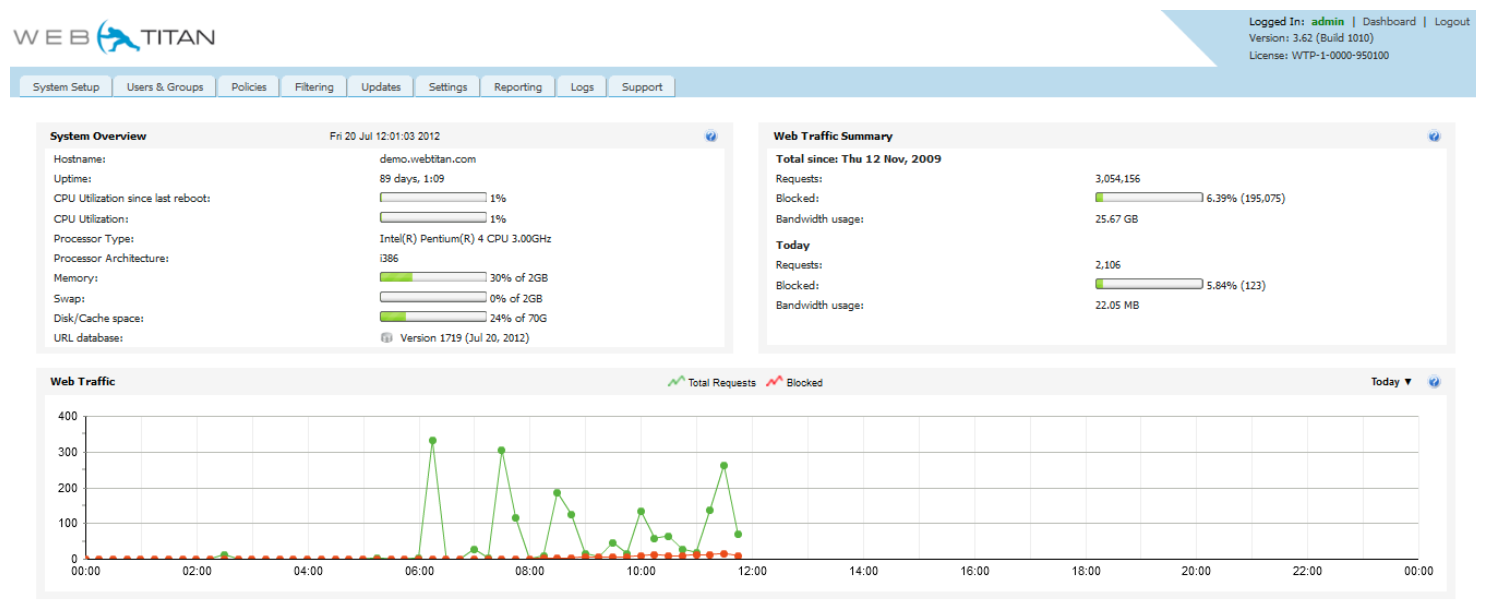Switch to the Users & Groups tab

point(165,87)
